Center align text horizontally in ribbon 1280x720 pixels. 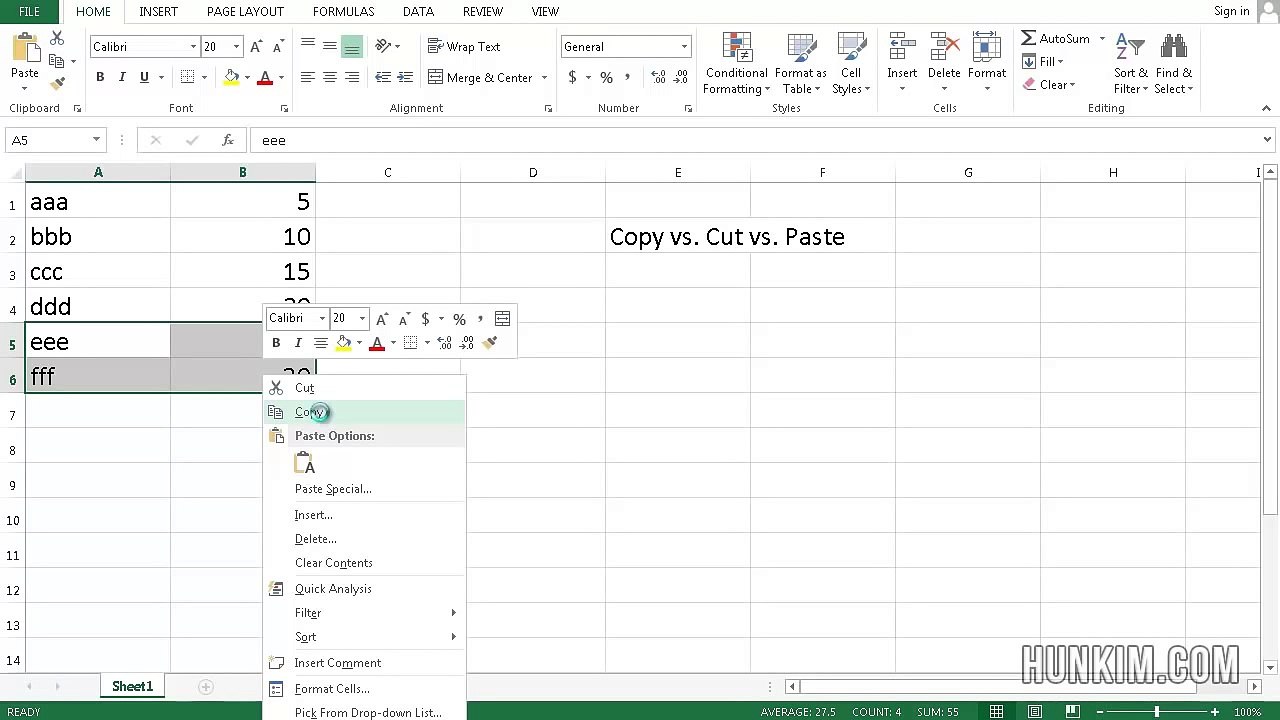point(329,77)
